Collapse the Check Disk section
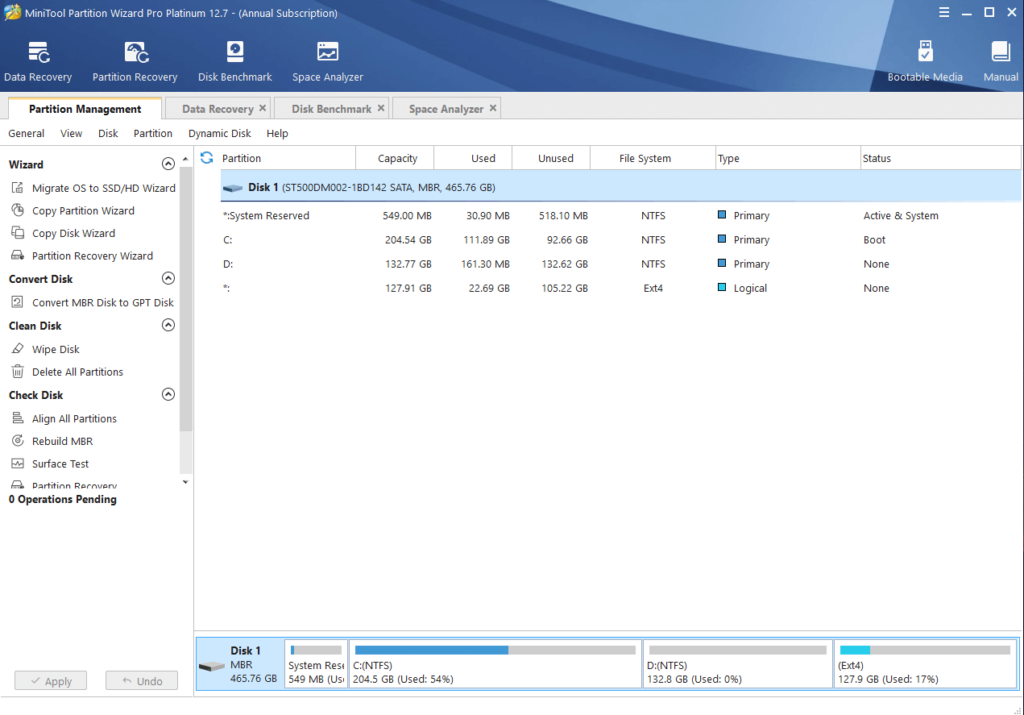This screenshot has width=1024, height=715. (168, 394)
